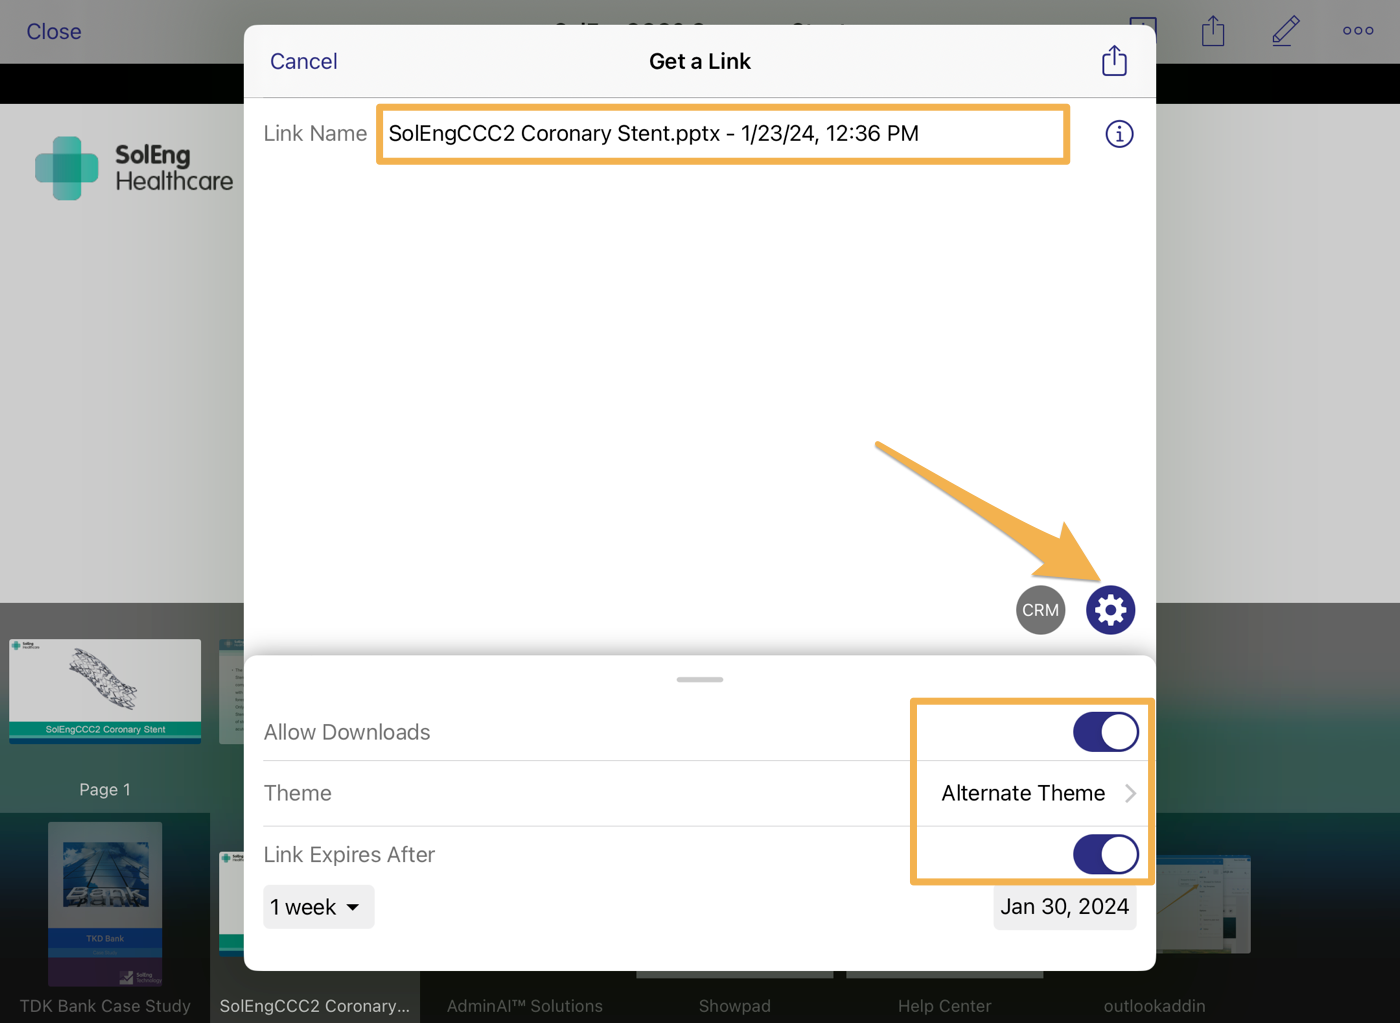Open Showpad item in bottom row
This screenshot has width=1400, height=1023.
pyautogui.click(x=735, y=1006)
